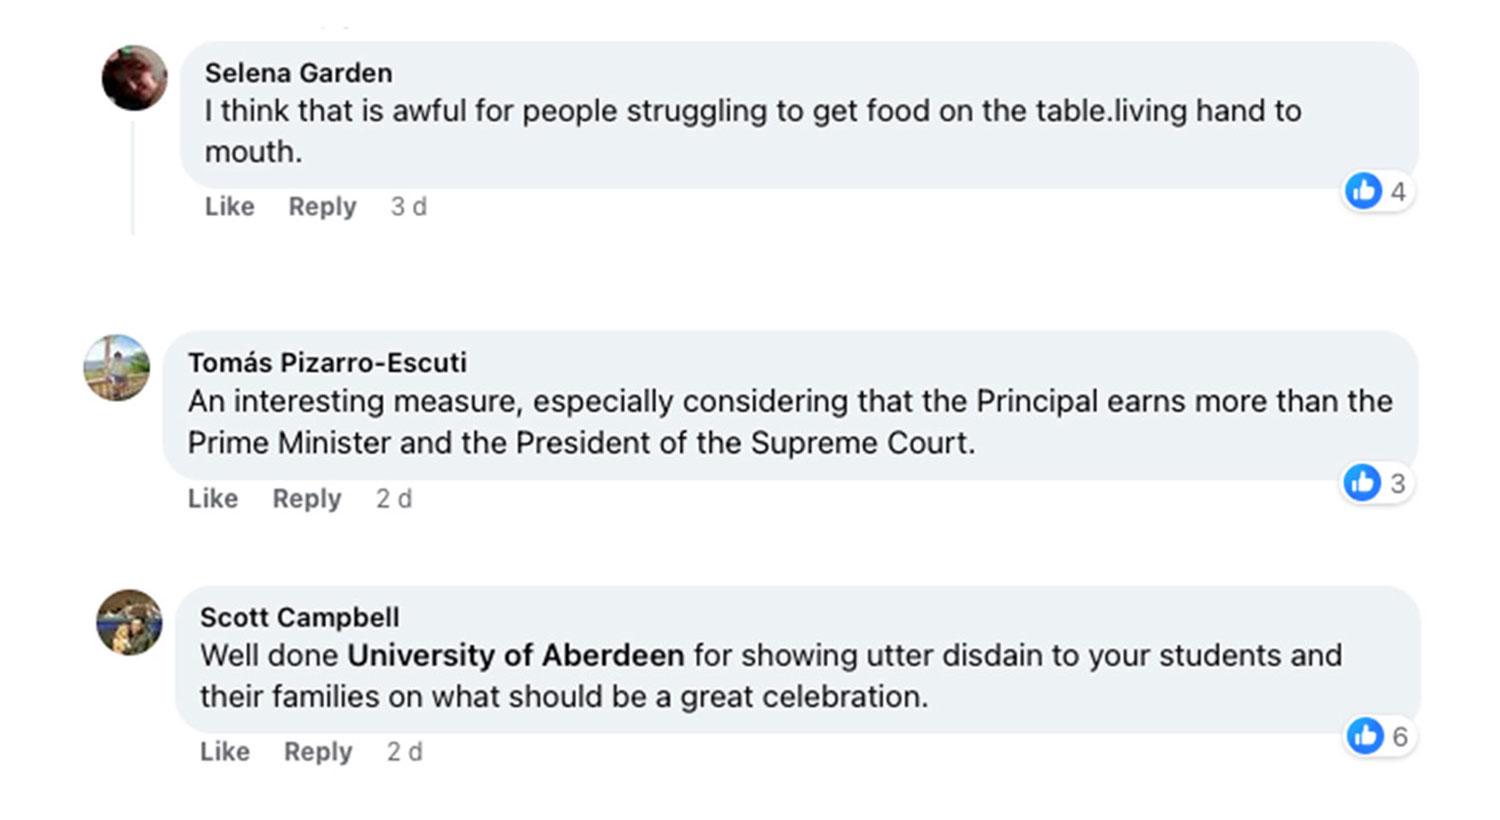Open the 2 d timestamp on Scott's comment
This screenshot has width=1500, height=820.
click(405, 751)
